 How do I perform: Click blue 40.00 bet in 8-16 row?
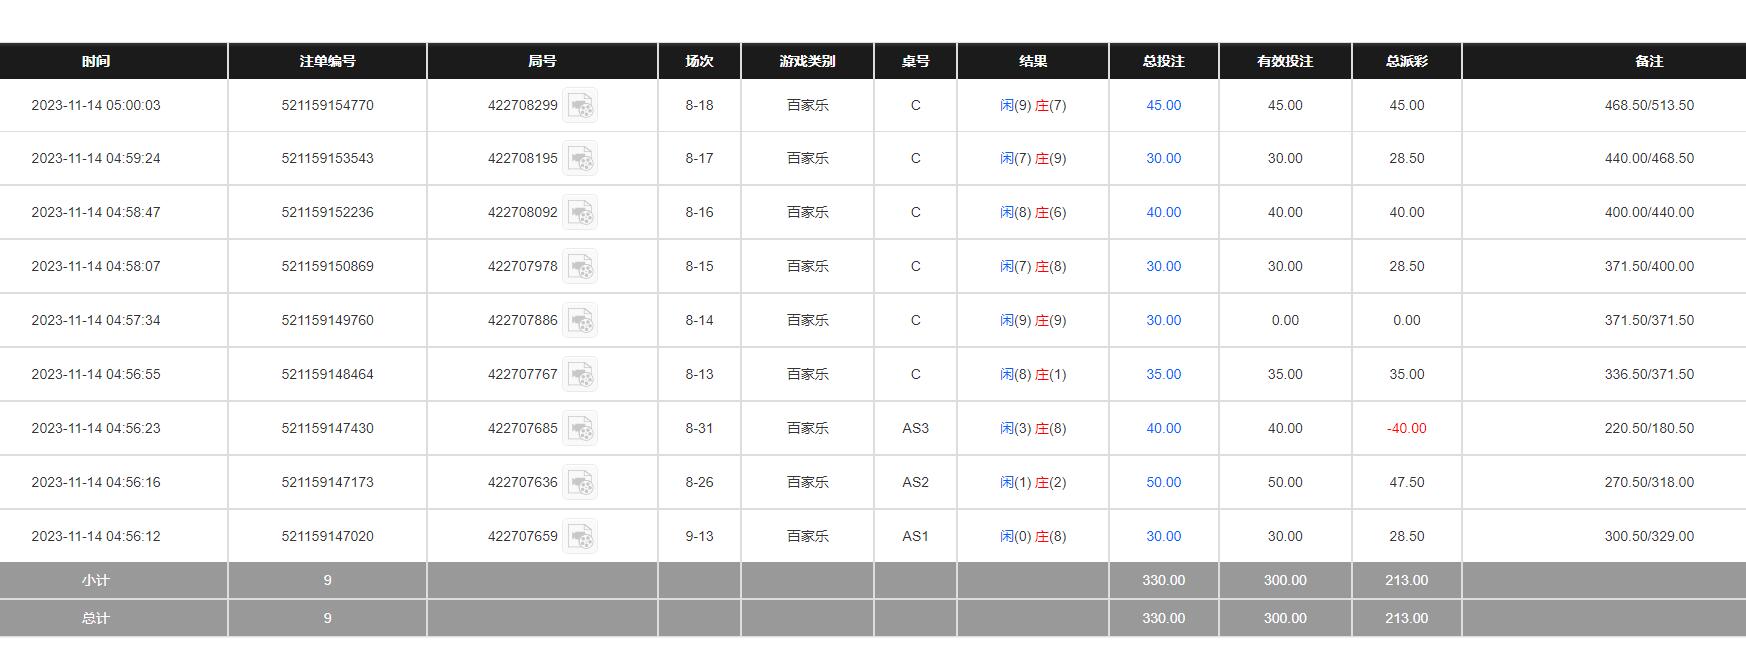tap(1163, 212)
